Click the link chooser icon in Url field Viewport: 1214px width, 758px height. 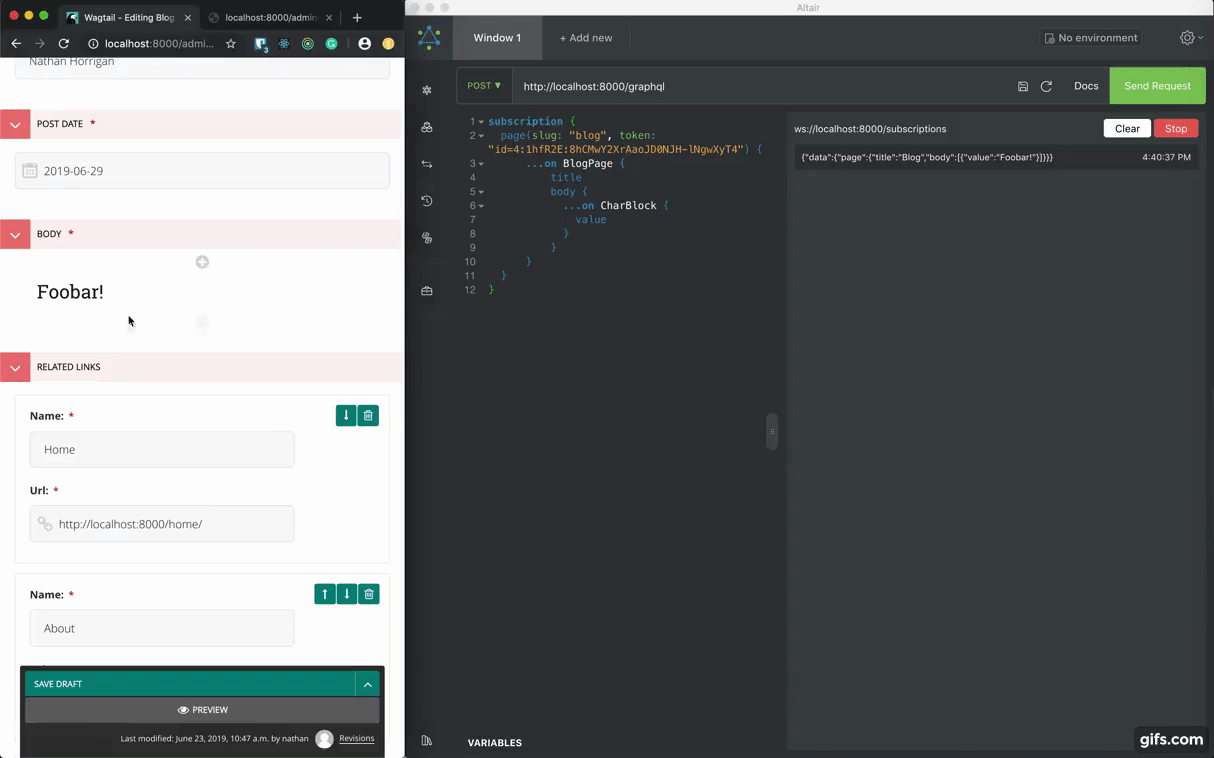pyautogui.click(x=44, y=524)
